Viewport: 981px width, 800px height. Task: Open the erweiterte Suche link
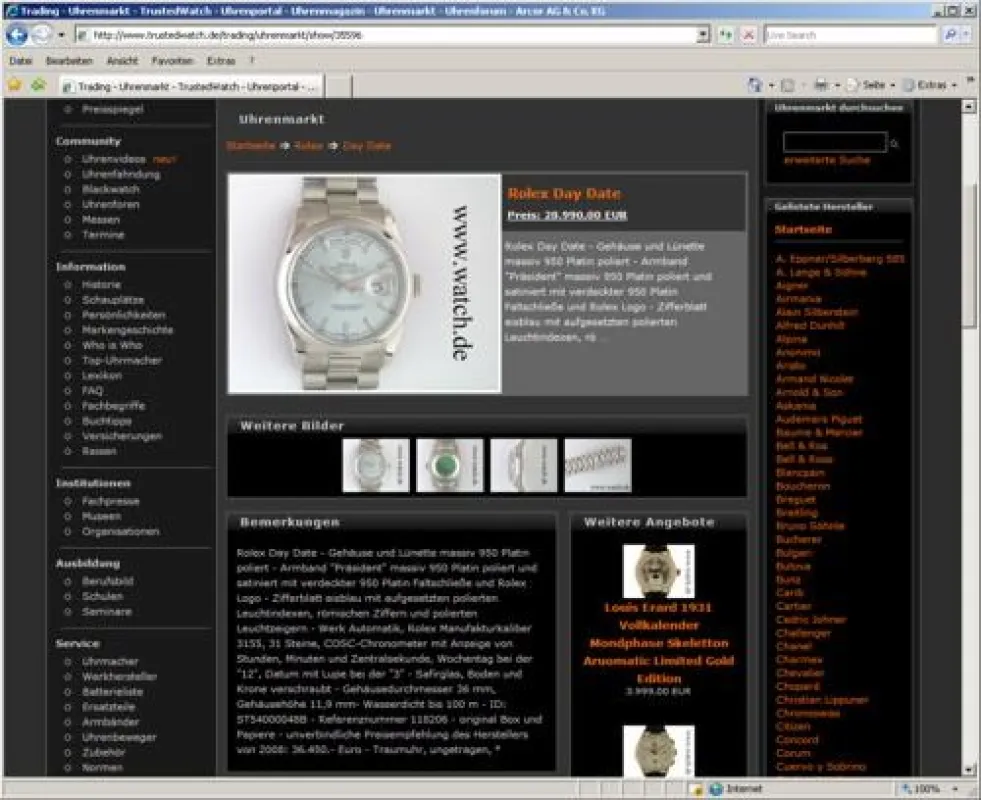pyautogui.click(x=826, y=160)
